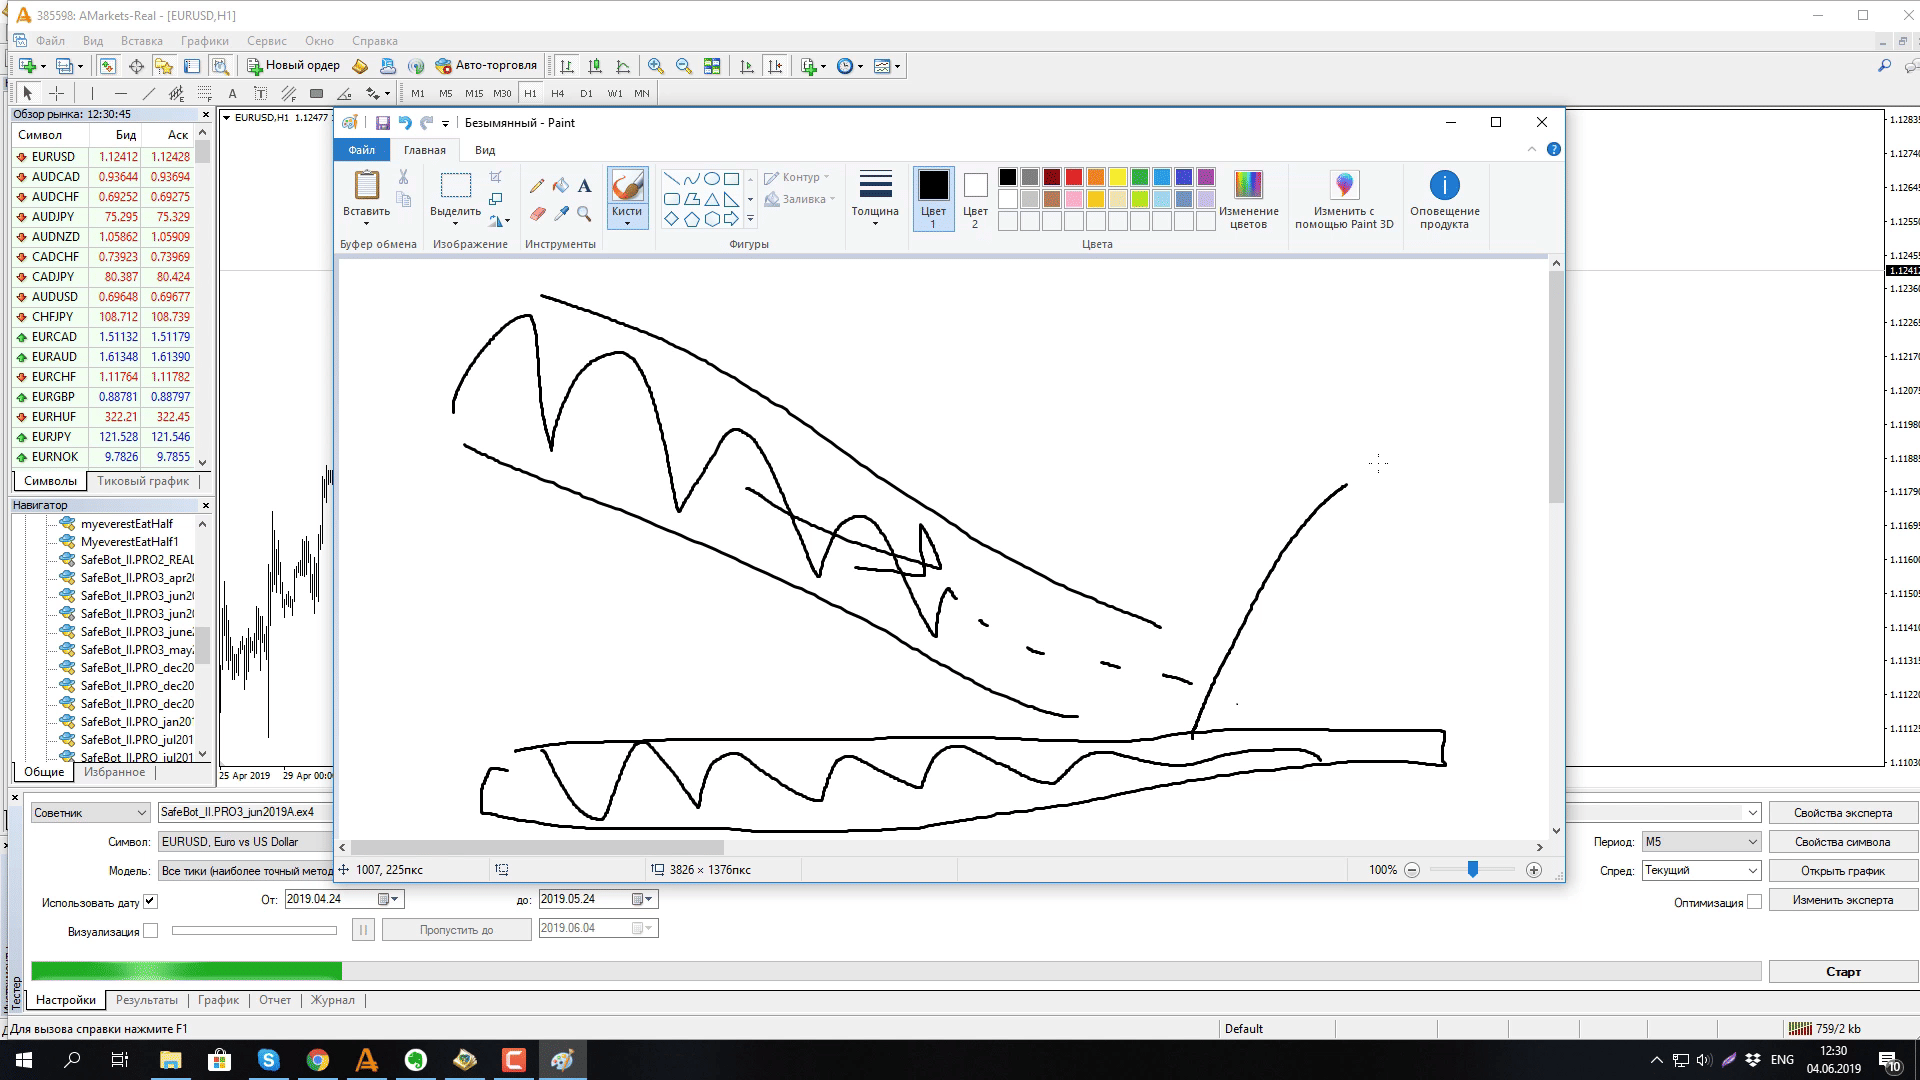
Task: Select the red color swatch in Paint
Action: point(1074,177)
